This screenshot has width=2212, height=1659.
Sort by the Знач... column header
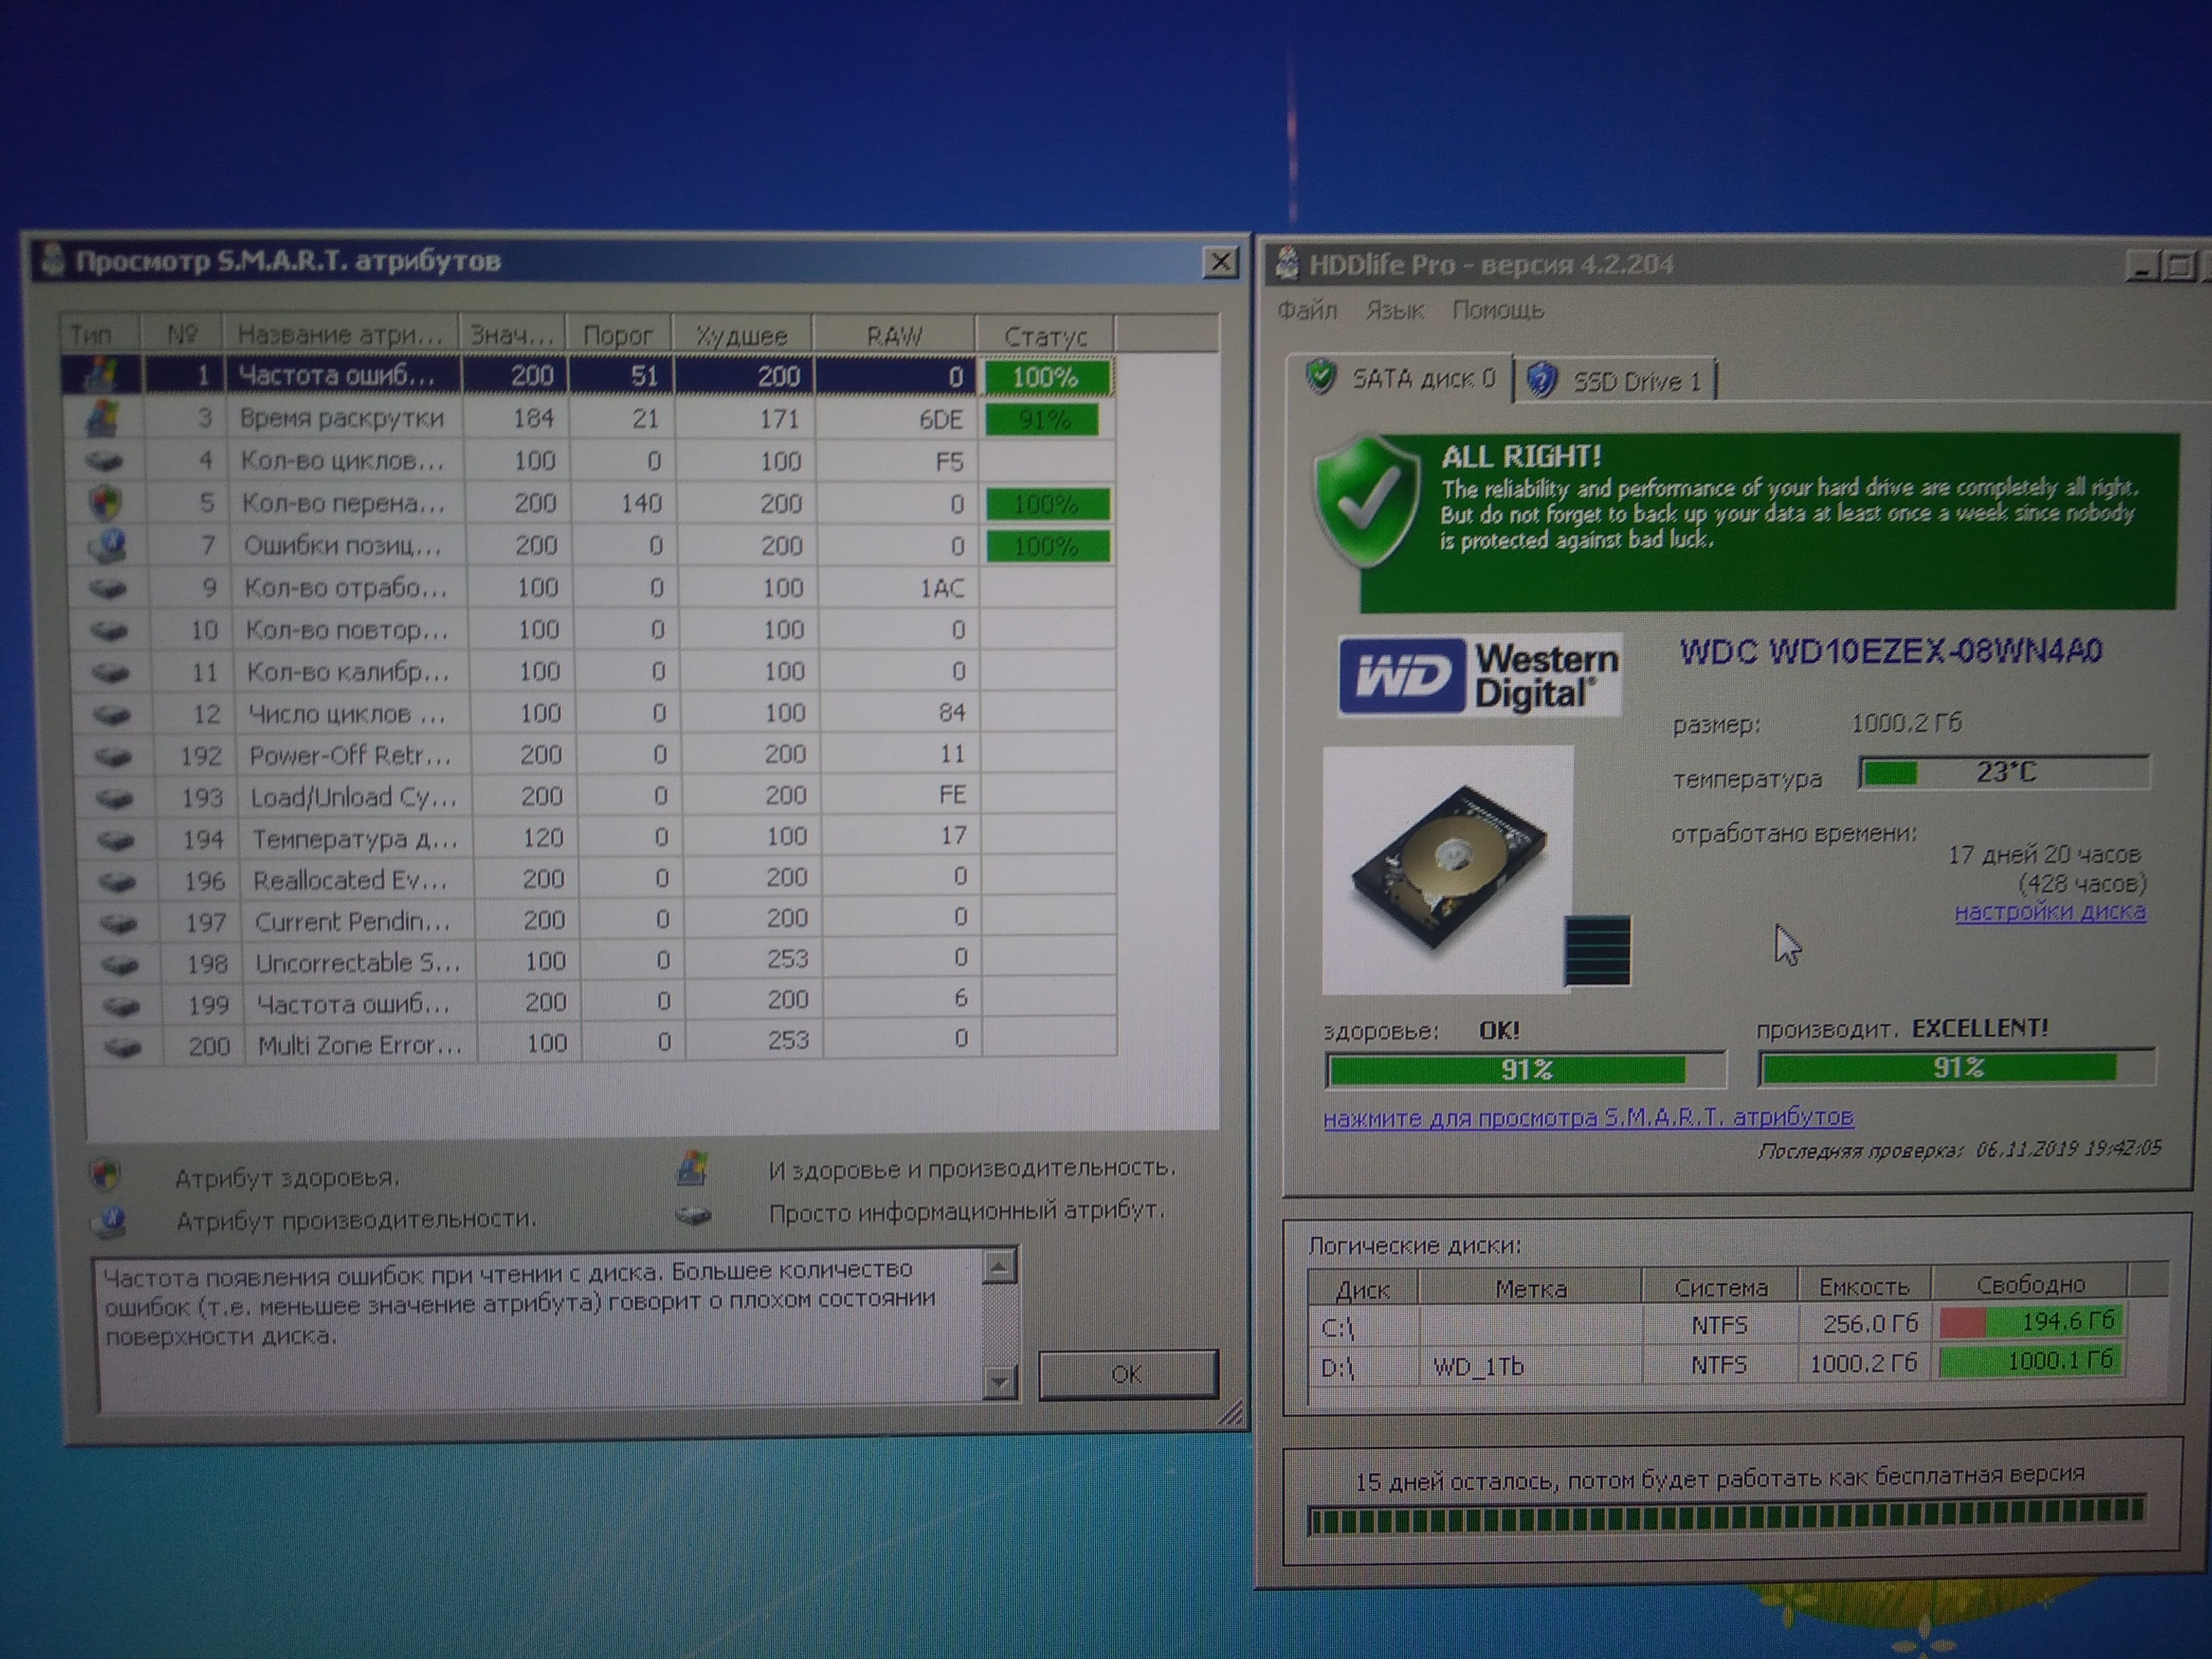[x=512, y=335]
